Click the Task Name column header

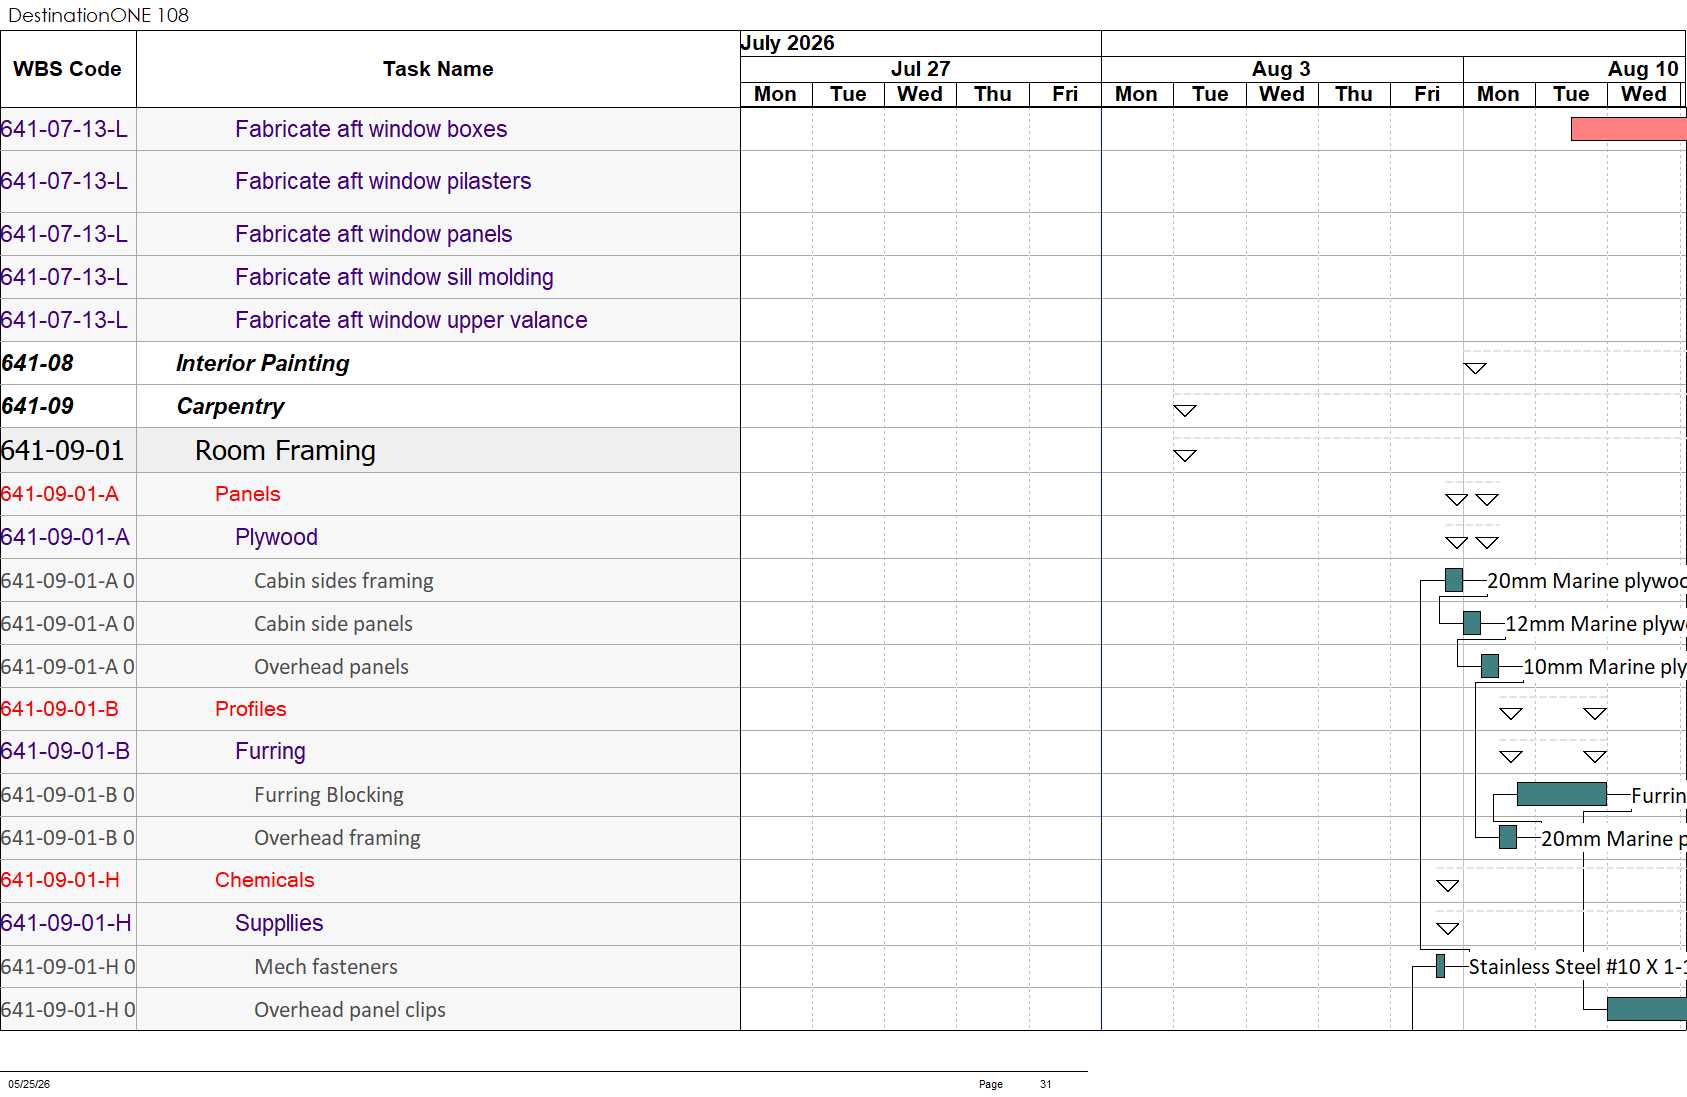pos(438,69)
